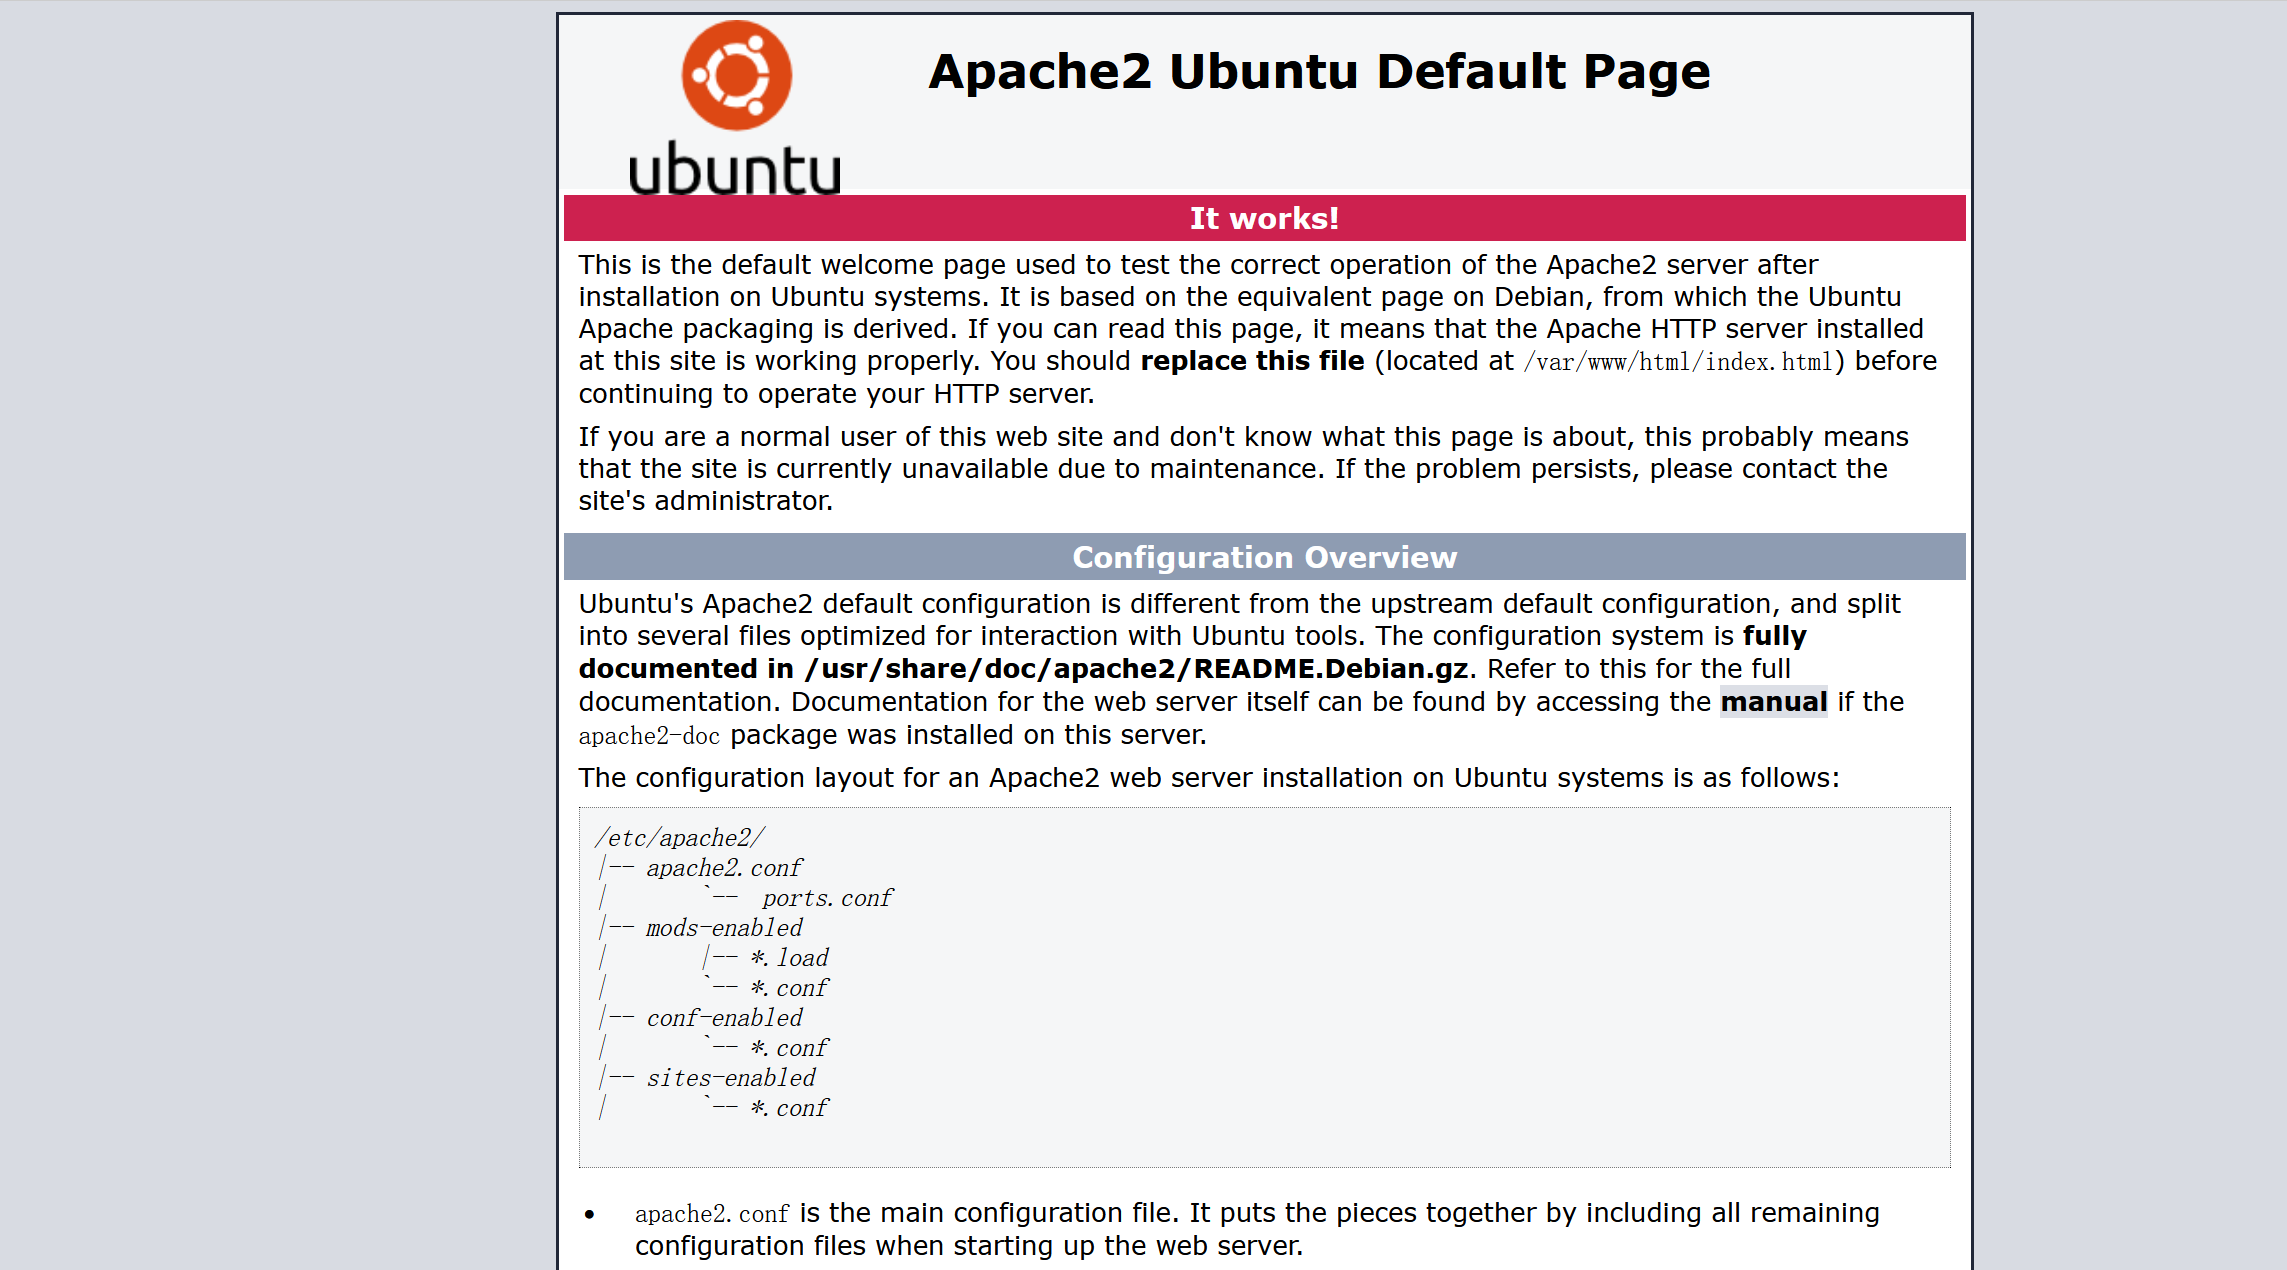Click the orange Ubuntu circle logo
The height and width of the screenshot is (1270, 2287).
(736, 76)
